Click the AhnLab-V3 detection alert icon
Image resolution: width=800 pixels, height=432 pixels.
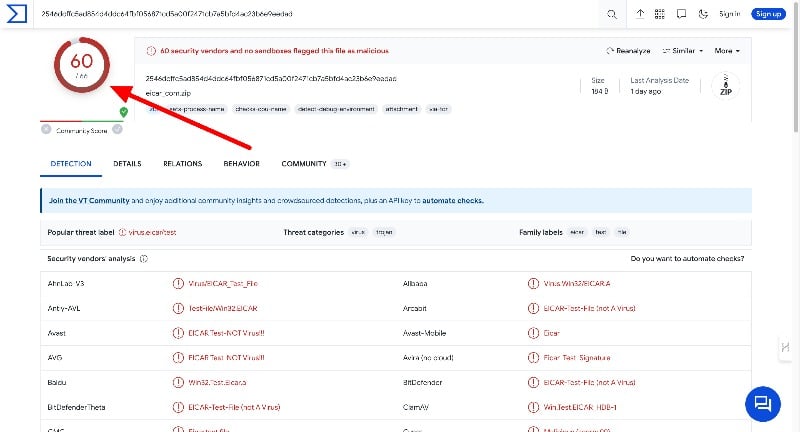178,283
